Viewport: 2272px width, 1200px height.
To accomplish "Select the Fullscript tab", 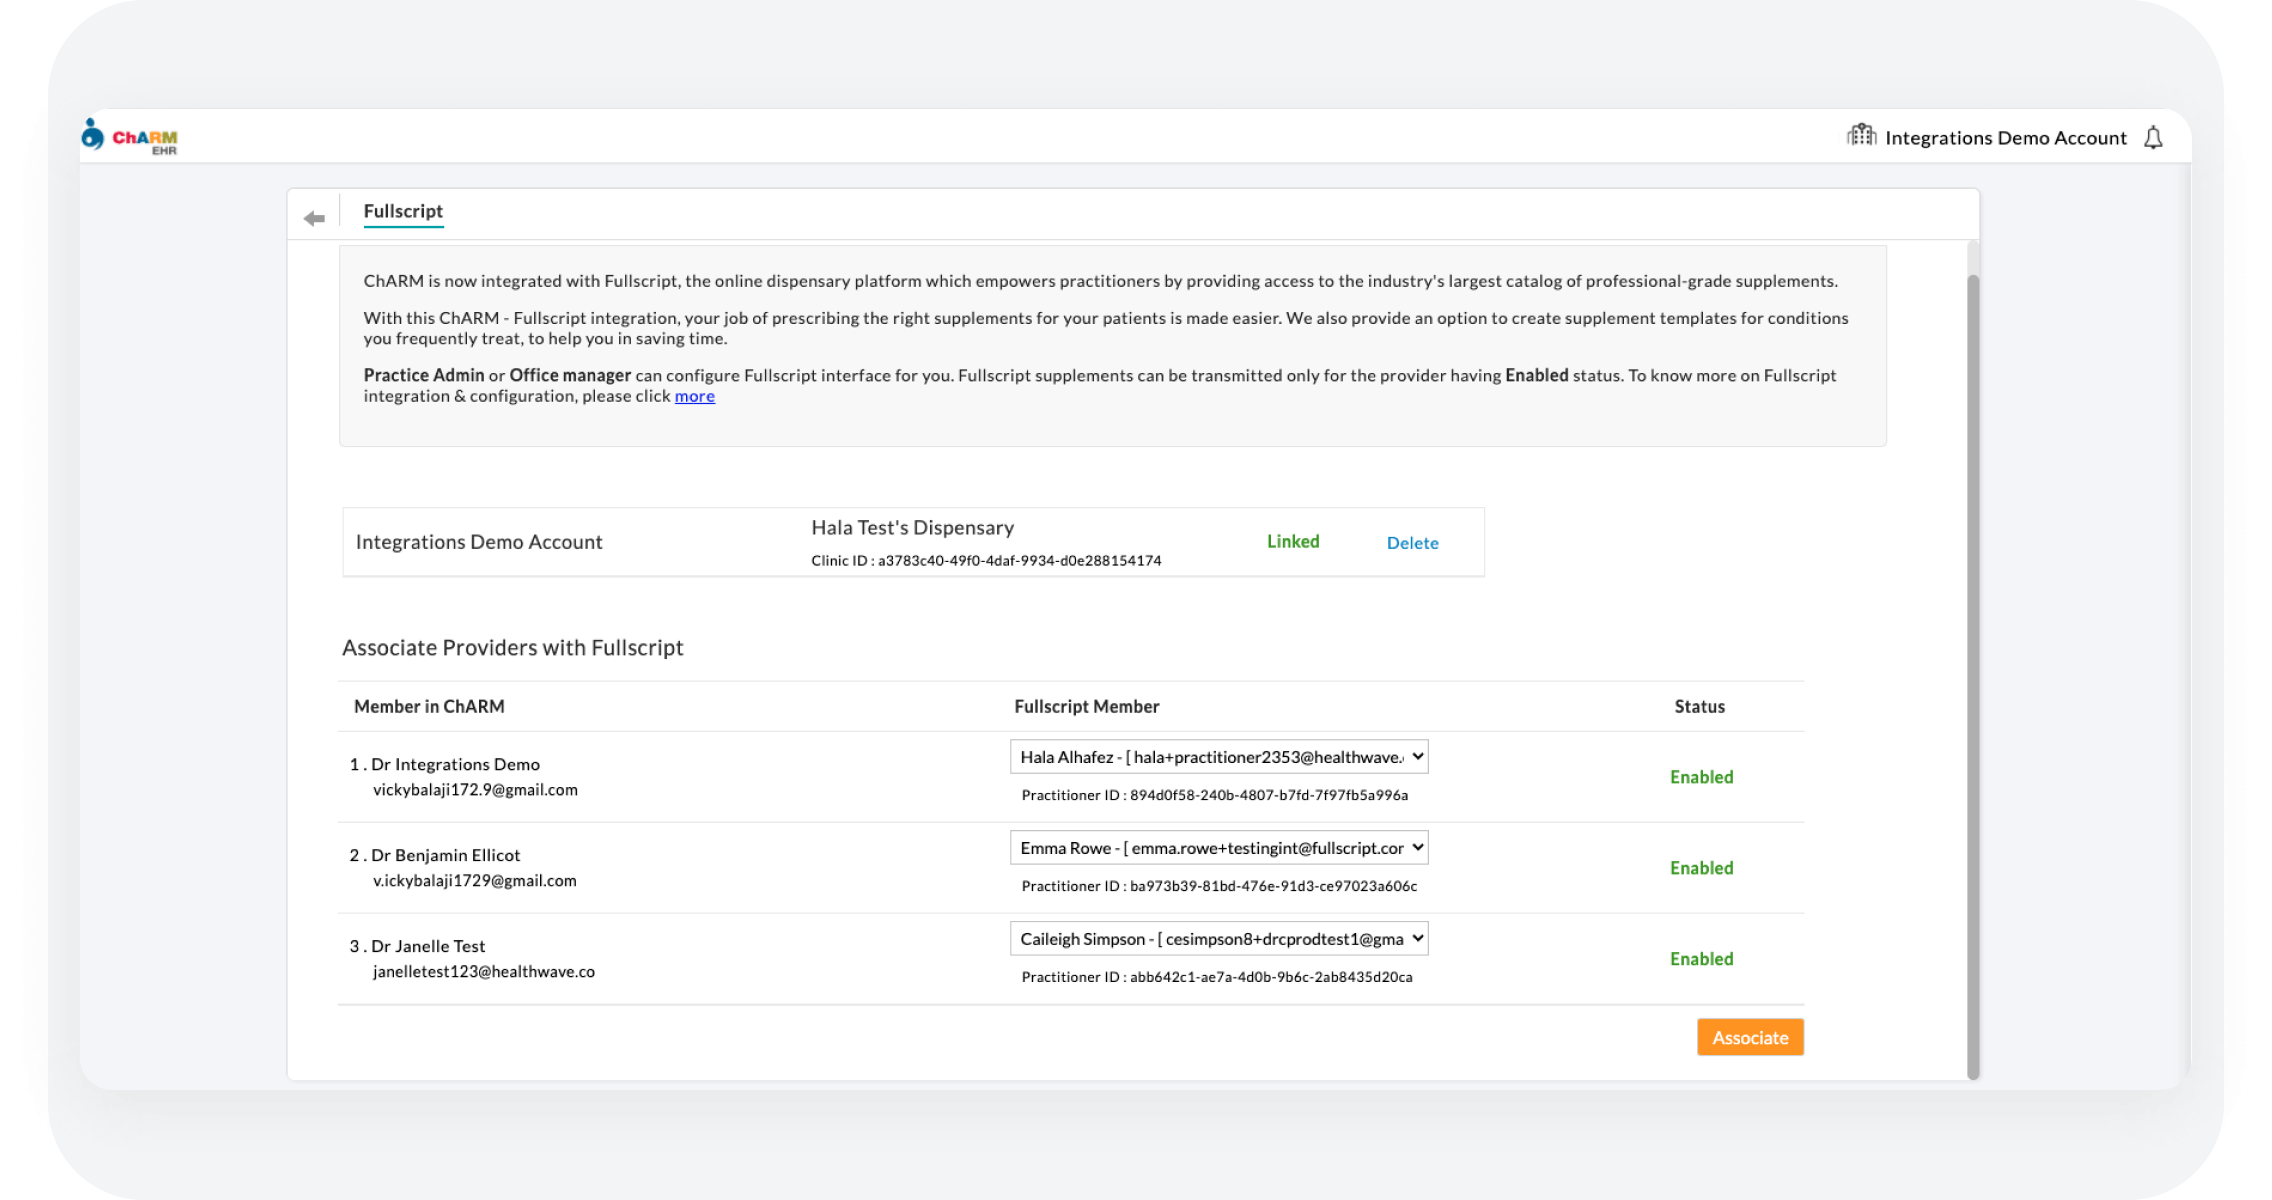I will coord(403,211).
